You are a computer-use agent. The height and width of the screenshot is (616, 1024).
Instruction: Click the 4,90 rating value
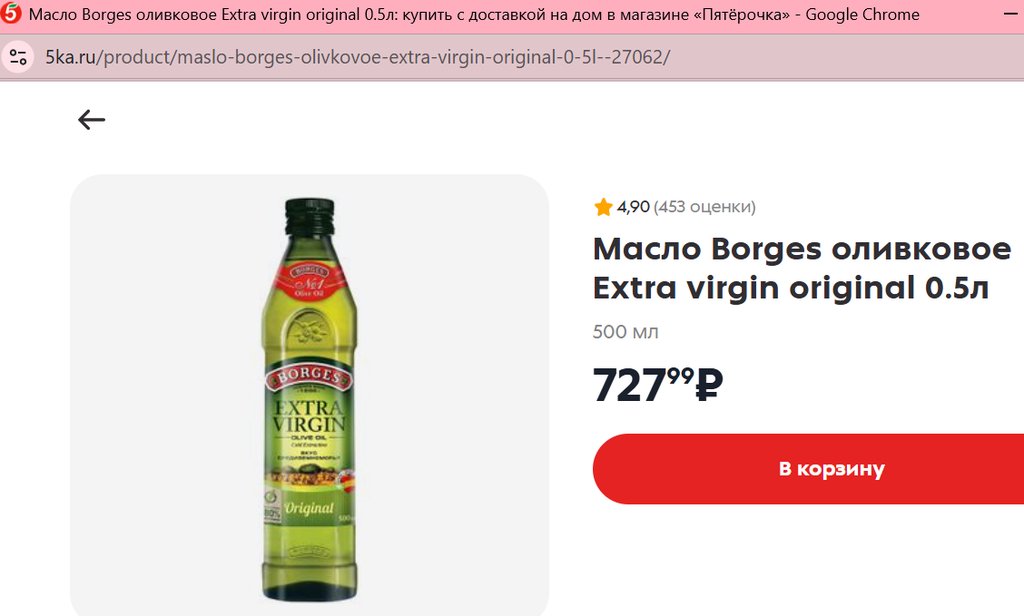pos(633,207)
